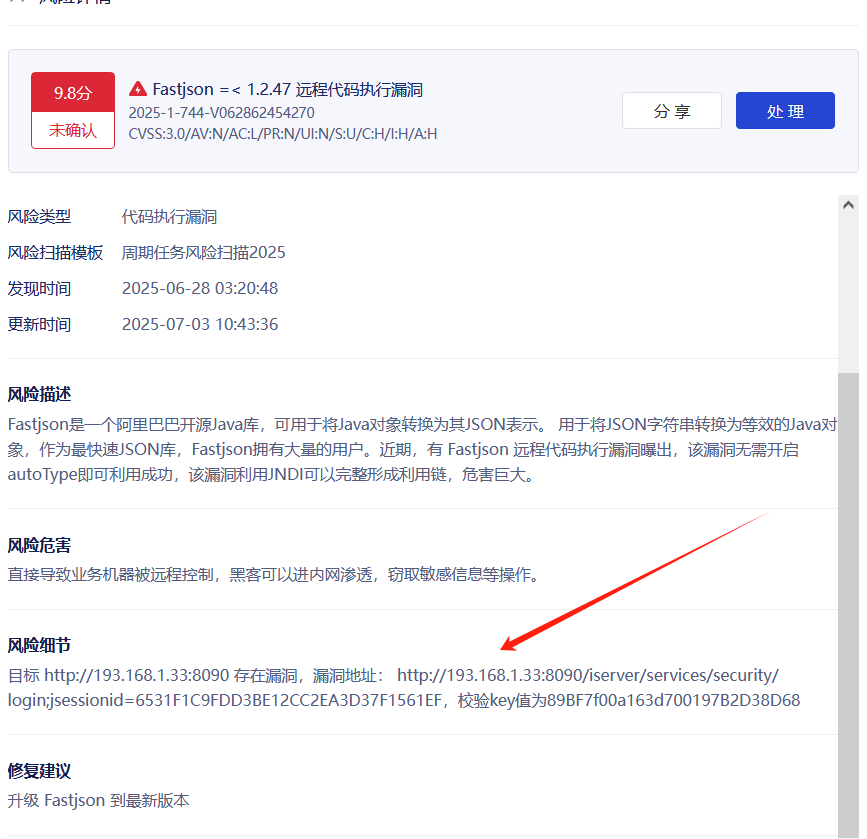Image resolution: width=867 pixels, height=839 pixels.
Task: Open the 分享 share button
Action: point(672,111)
